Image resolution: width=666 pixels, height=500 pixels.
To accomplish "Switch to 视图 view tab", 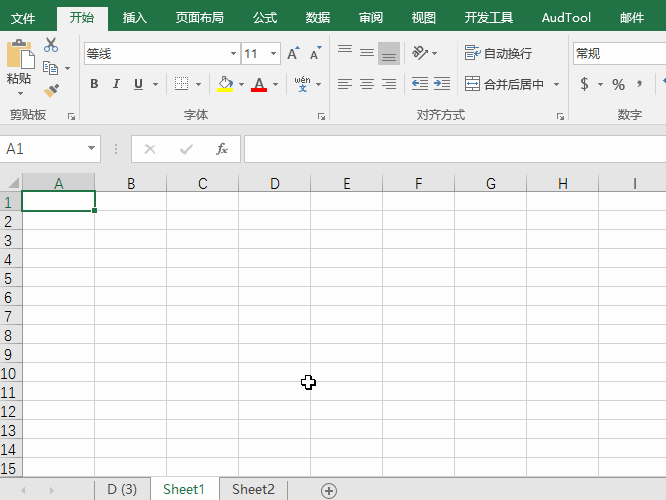I will pyautogui.click(x=423, y=18).
